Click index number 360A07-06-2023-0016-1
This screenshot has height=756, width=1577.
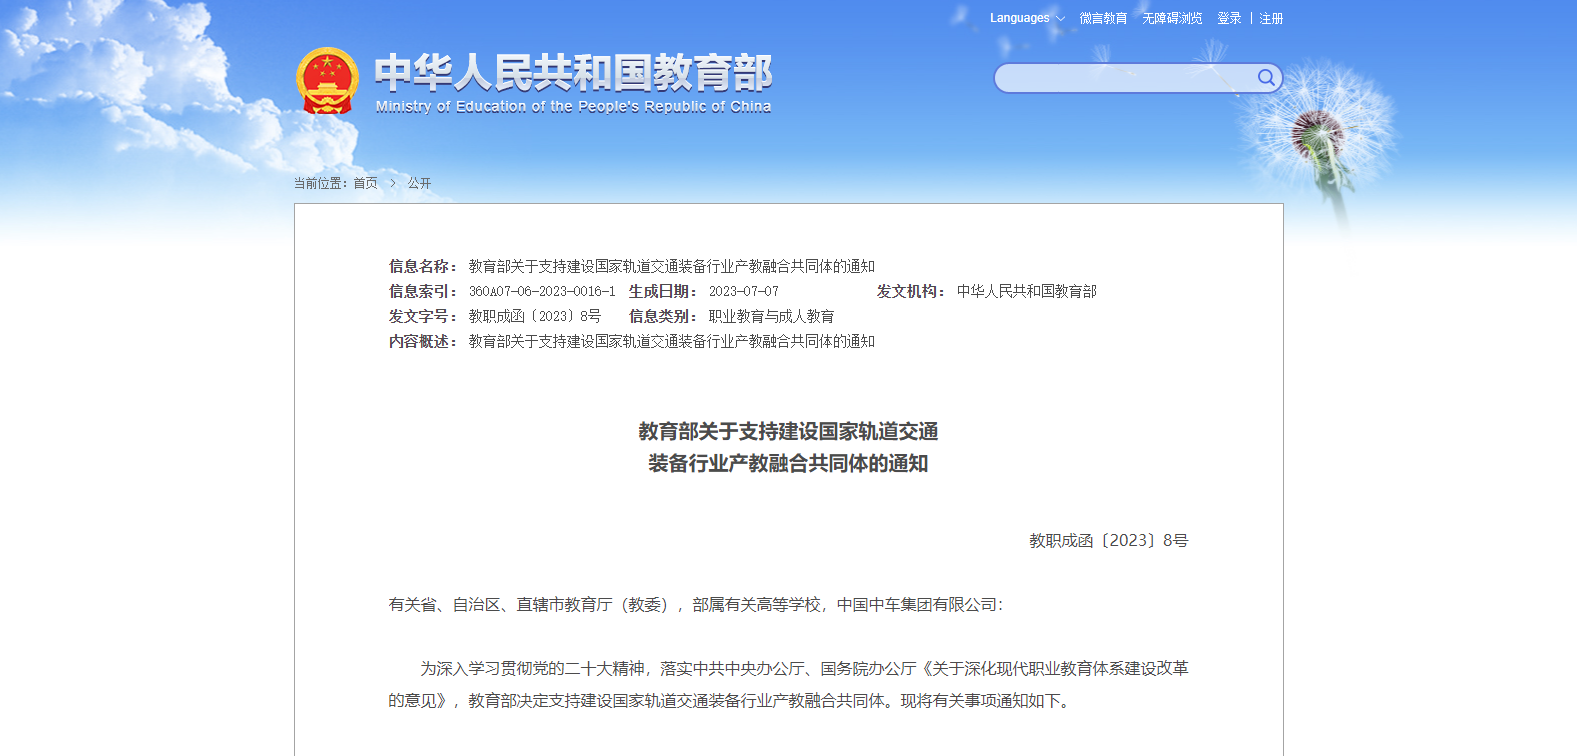click(542, 291)
